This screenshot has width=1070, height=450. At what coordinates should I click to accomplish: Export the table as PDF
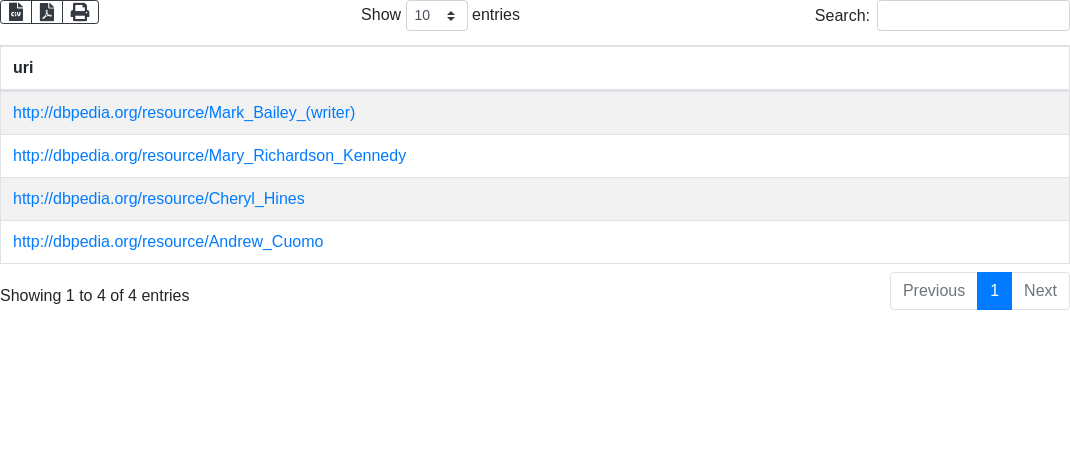click(x=47, y=12)
